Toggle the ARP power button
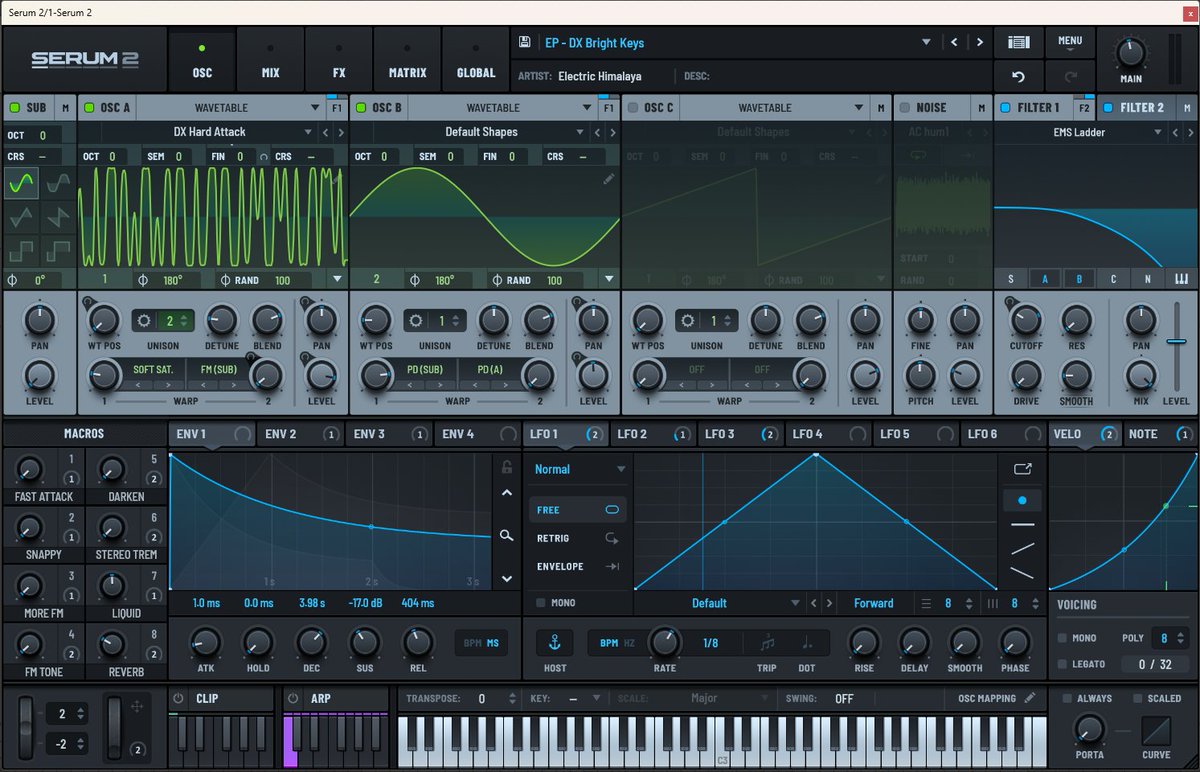Screen dimensions: 1200x772 293,698
